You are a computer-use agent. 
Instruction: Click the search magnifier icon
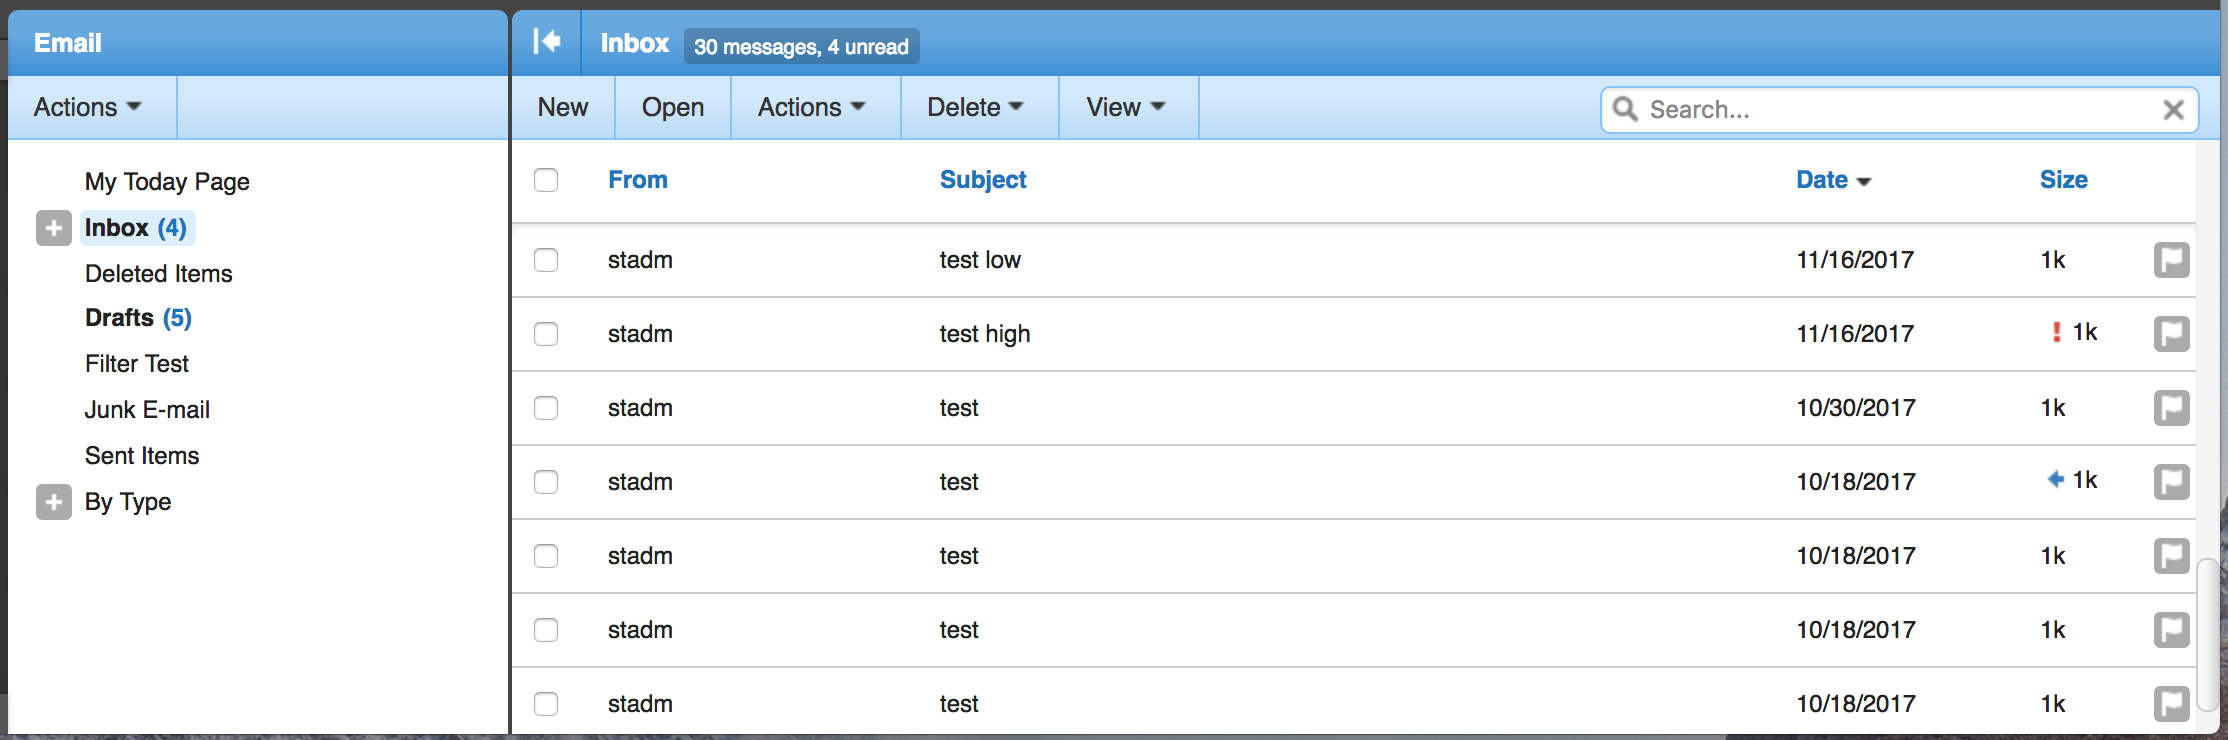(x=1625, y=109)
